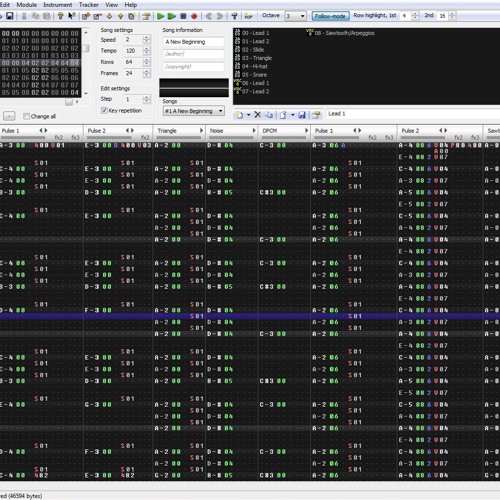Click the Cut scissors icon
Image resolution: width=500 pixels, height=500 pixels.
(x=24, y=16)
